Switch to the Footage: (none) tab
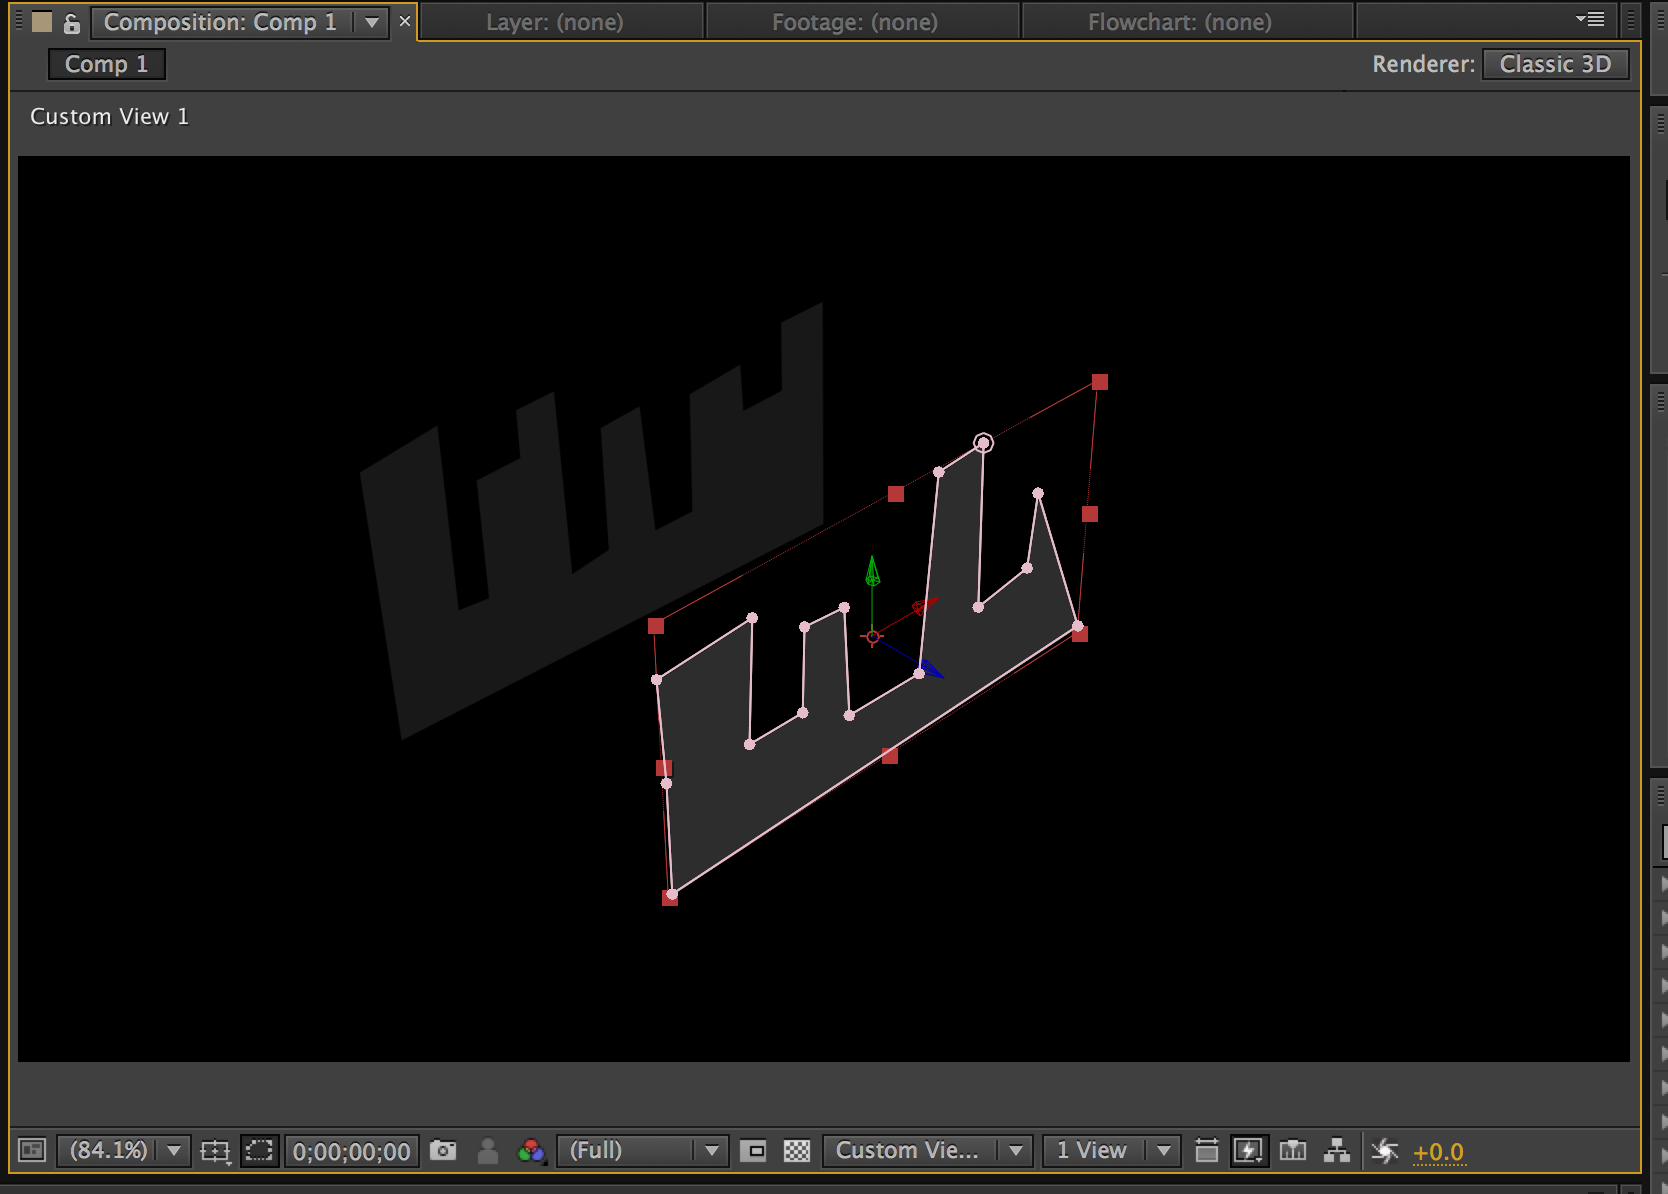1668x1194 pixels. click(x=855, y=22)
